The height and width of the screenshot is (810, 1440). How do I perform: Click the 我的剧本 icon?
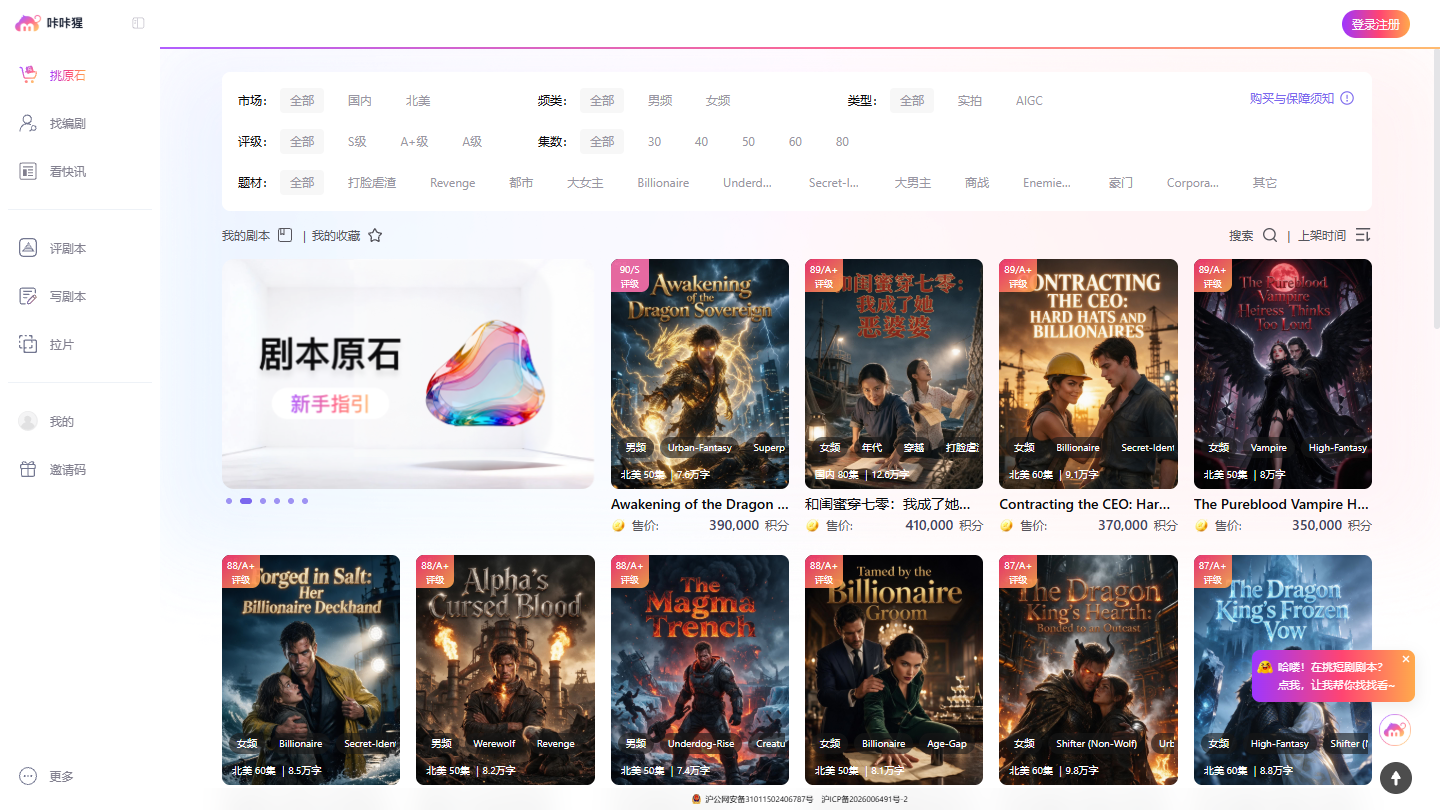(x=285, y=235)
